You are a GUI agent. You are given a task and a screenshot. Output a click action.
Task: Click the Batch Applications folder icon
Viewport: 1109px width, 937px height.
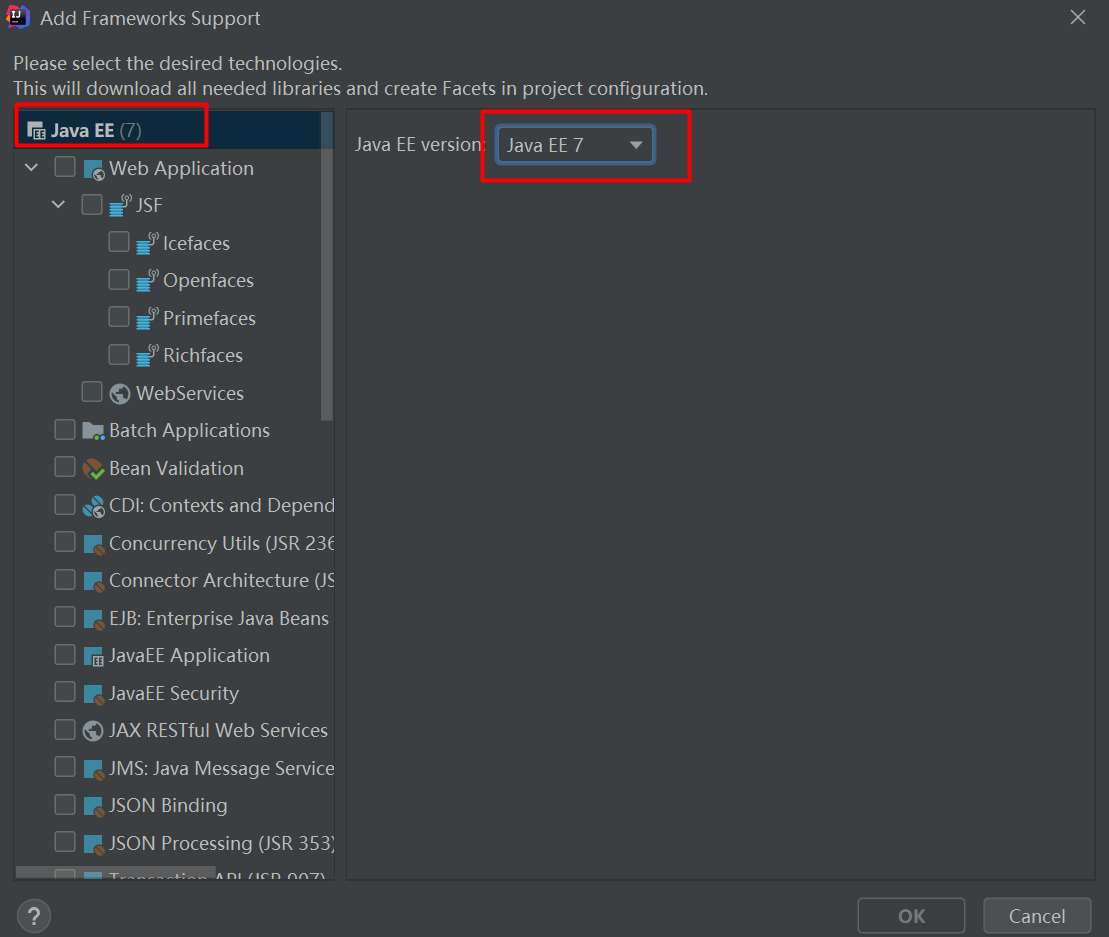(x=93, y=431)
